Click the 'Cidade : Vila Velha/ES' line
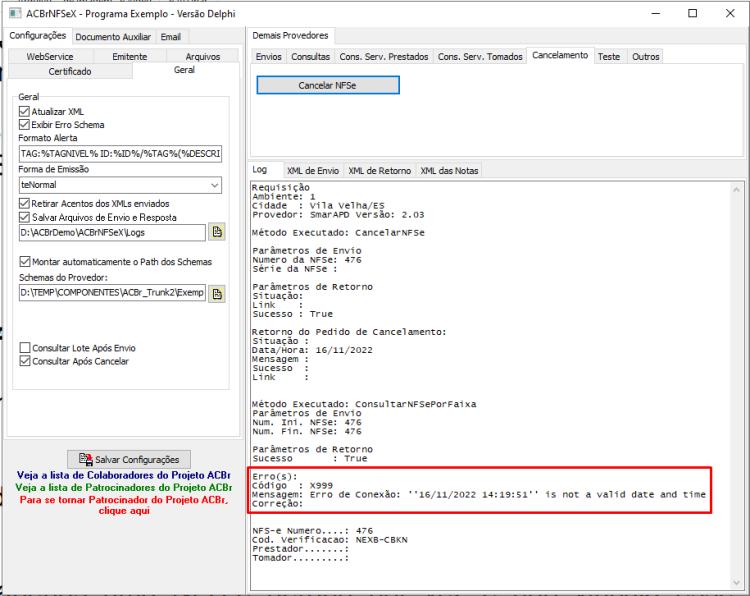750x596 pixels. pos(318,206)
